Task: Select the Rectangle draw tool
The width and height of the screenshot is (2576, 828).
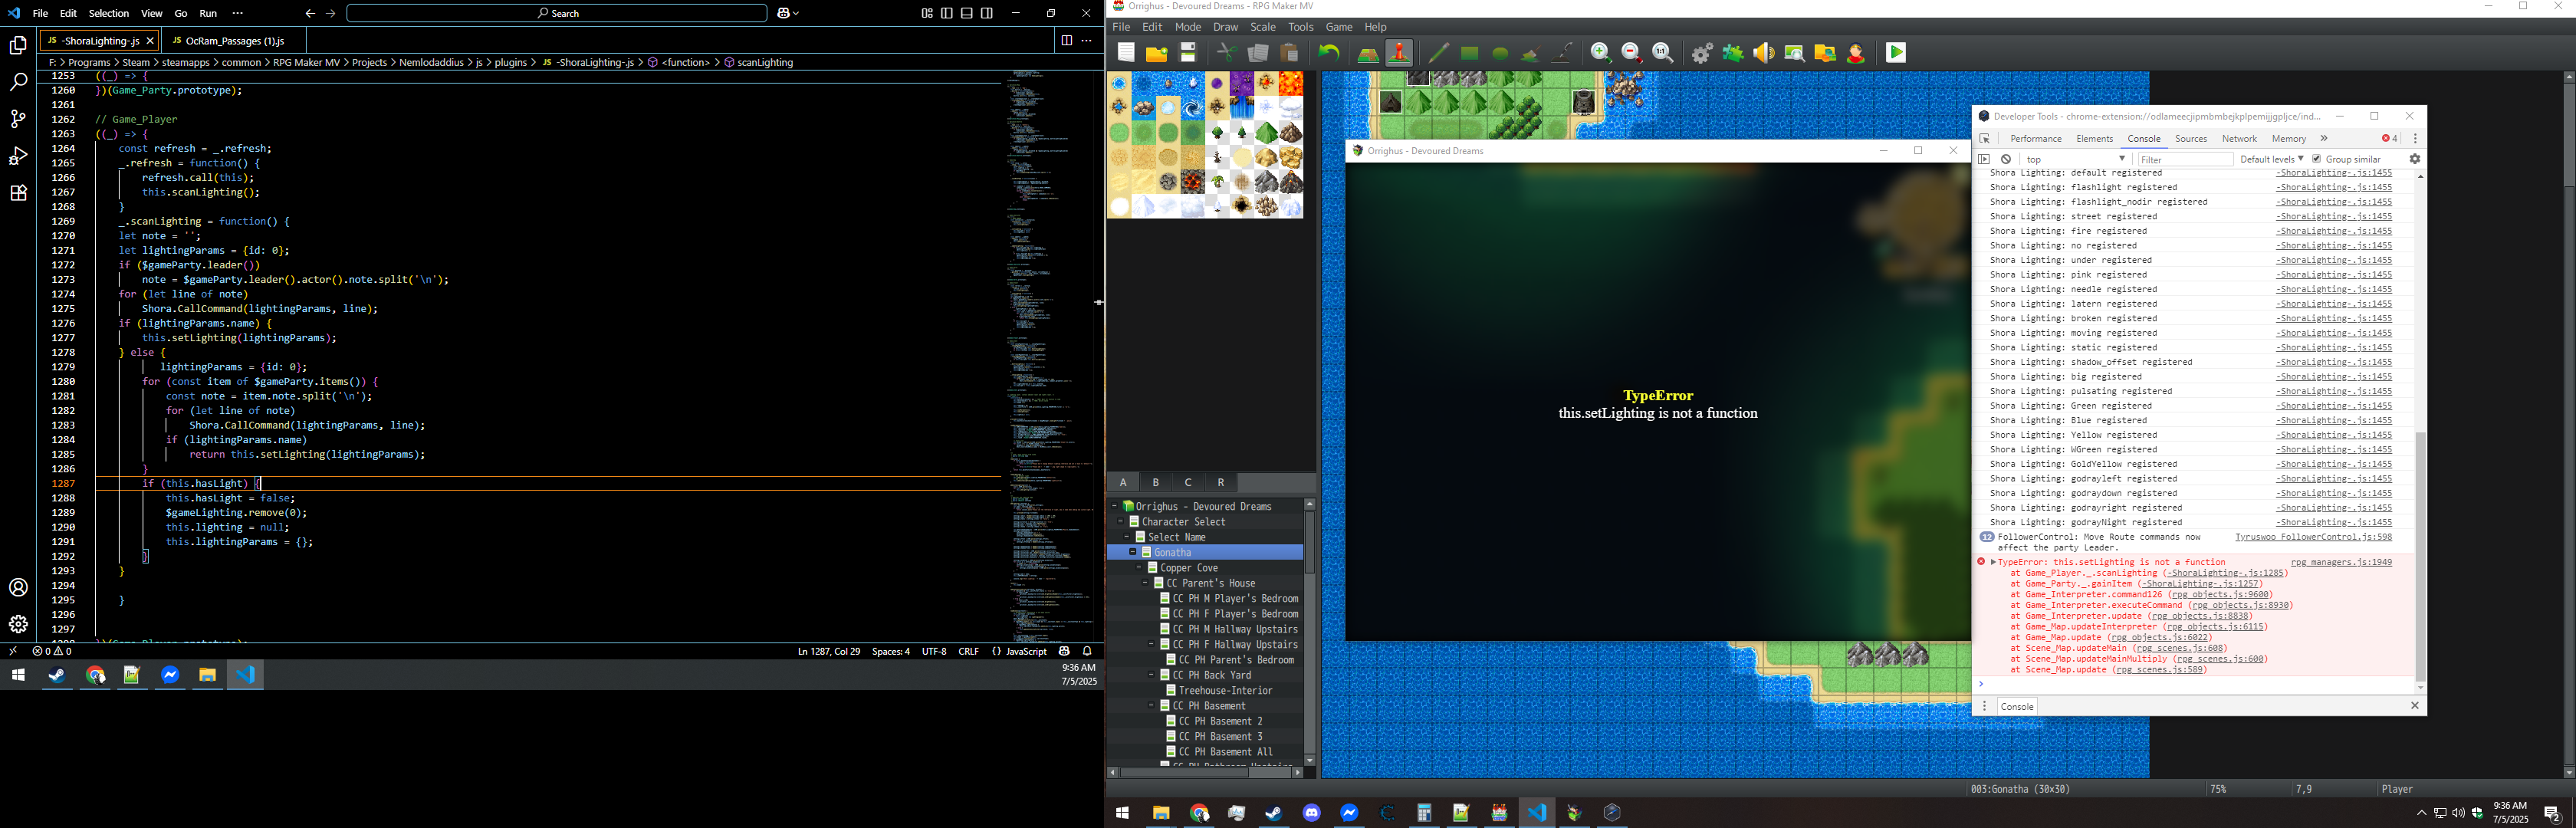Action: [1469, 53]
